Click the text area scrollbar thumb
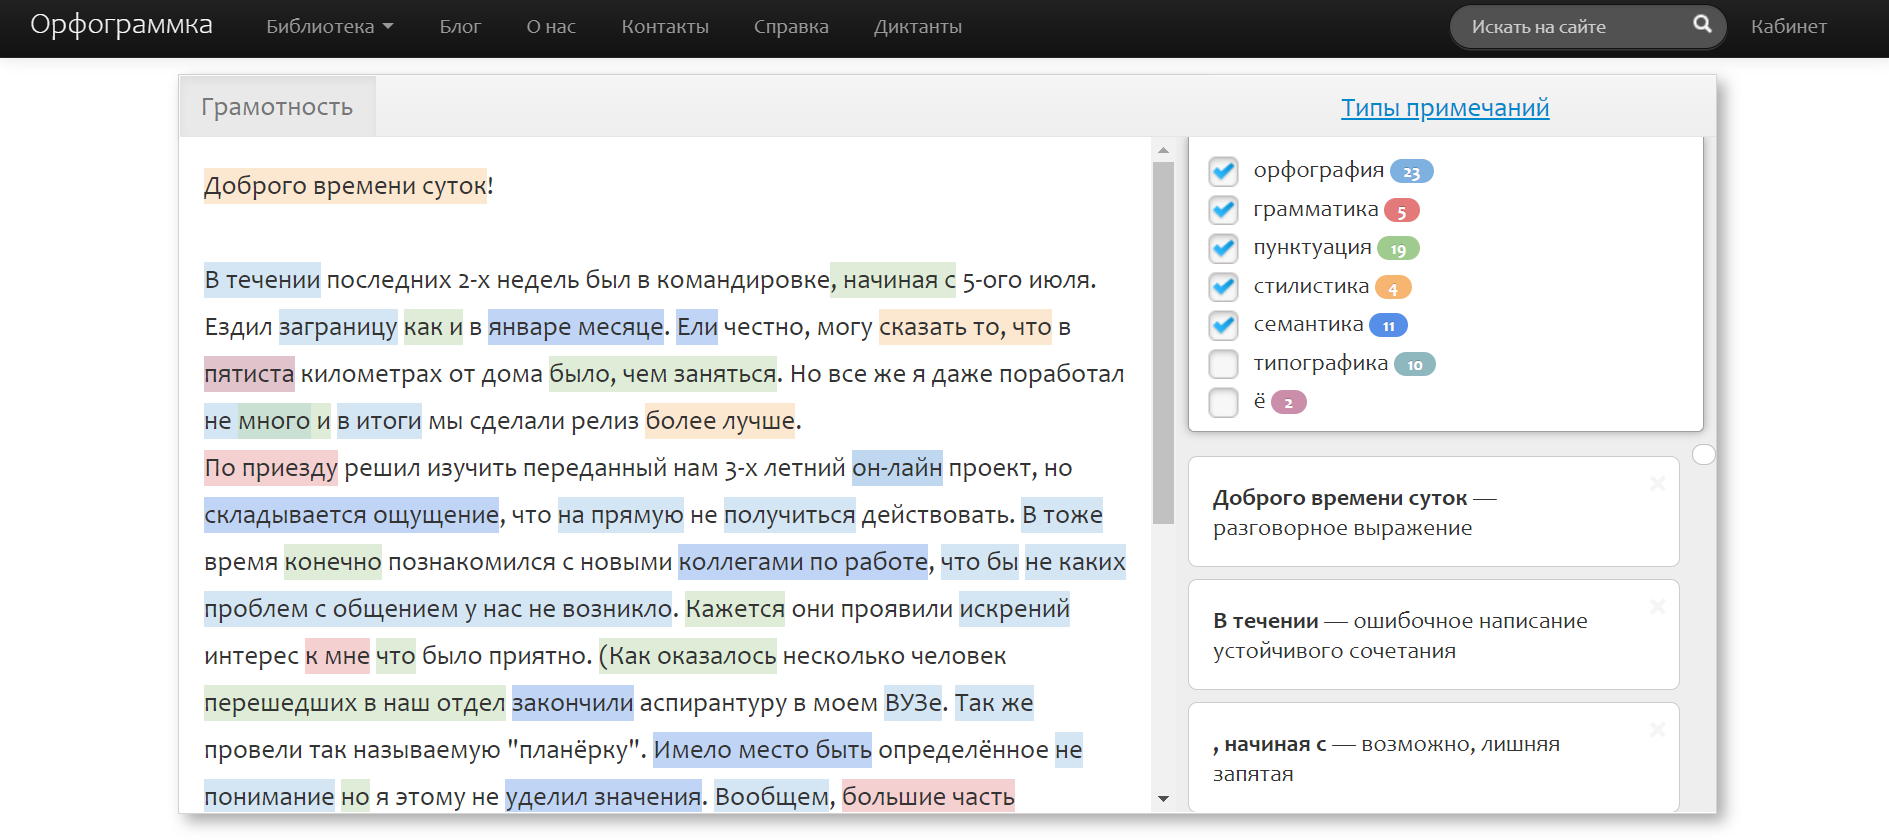The image size is (1889, 840). click(1163, 343)
